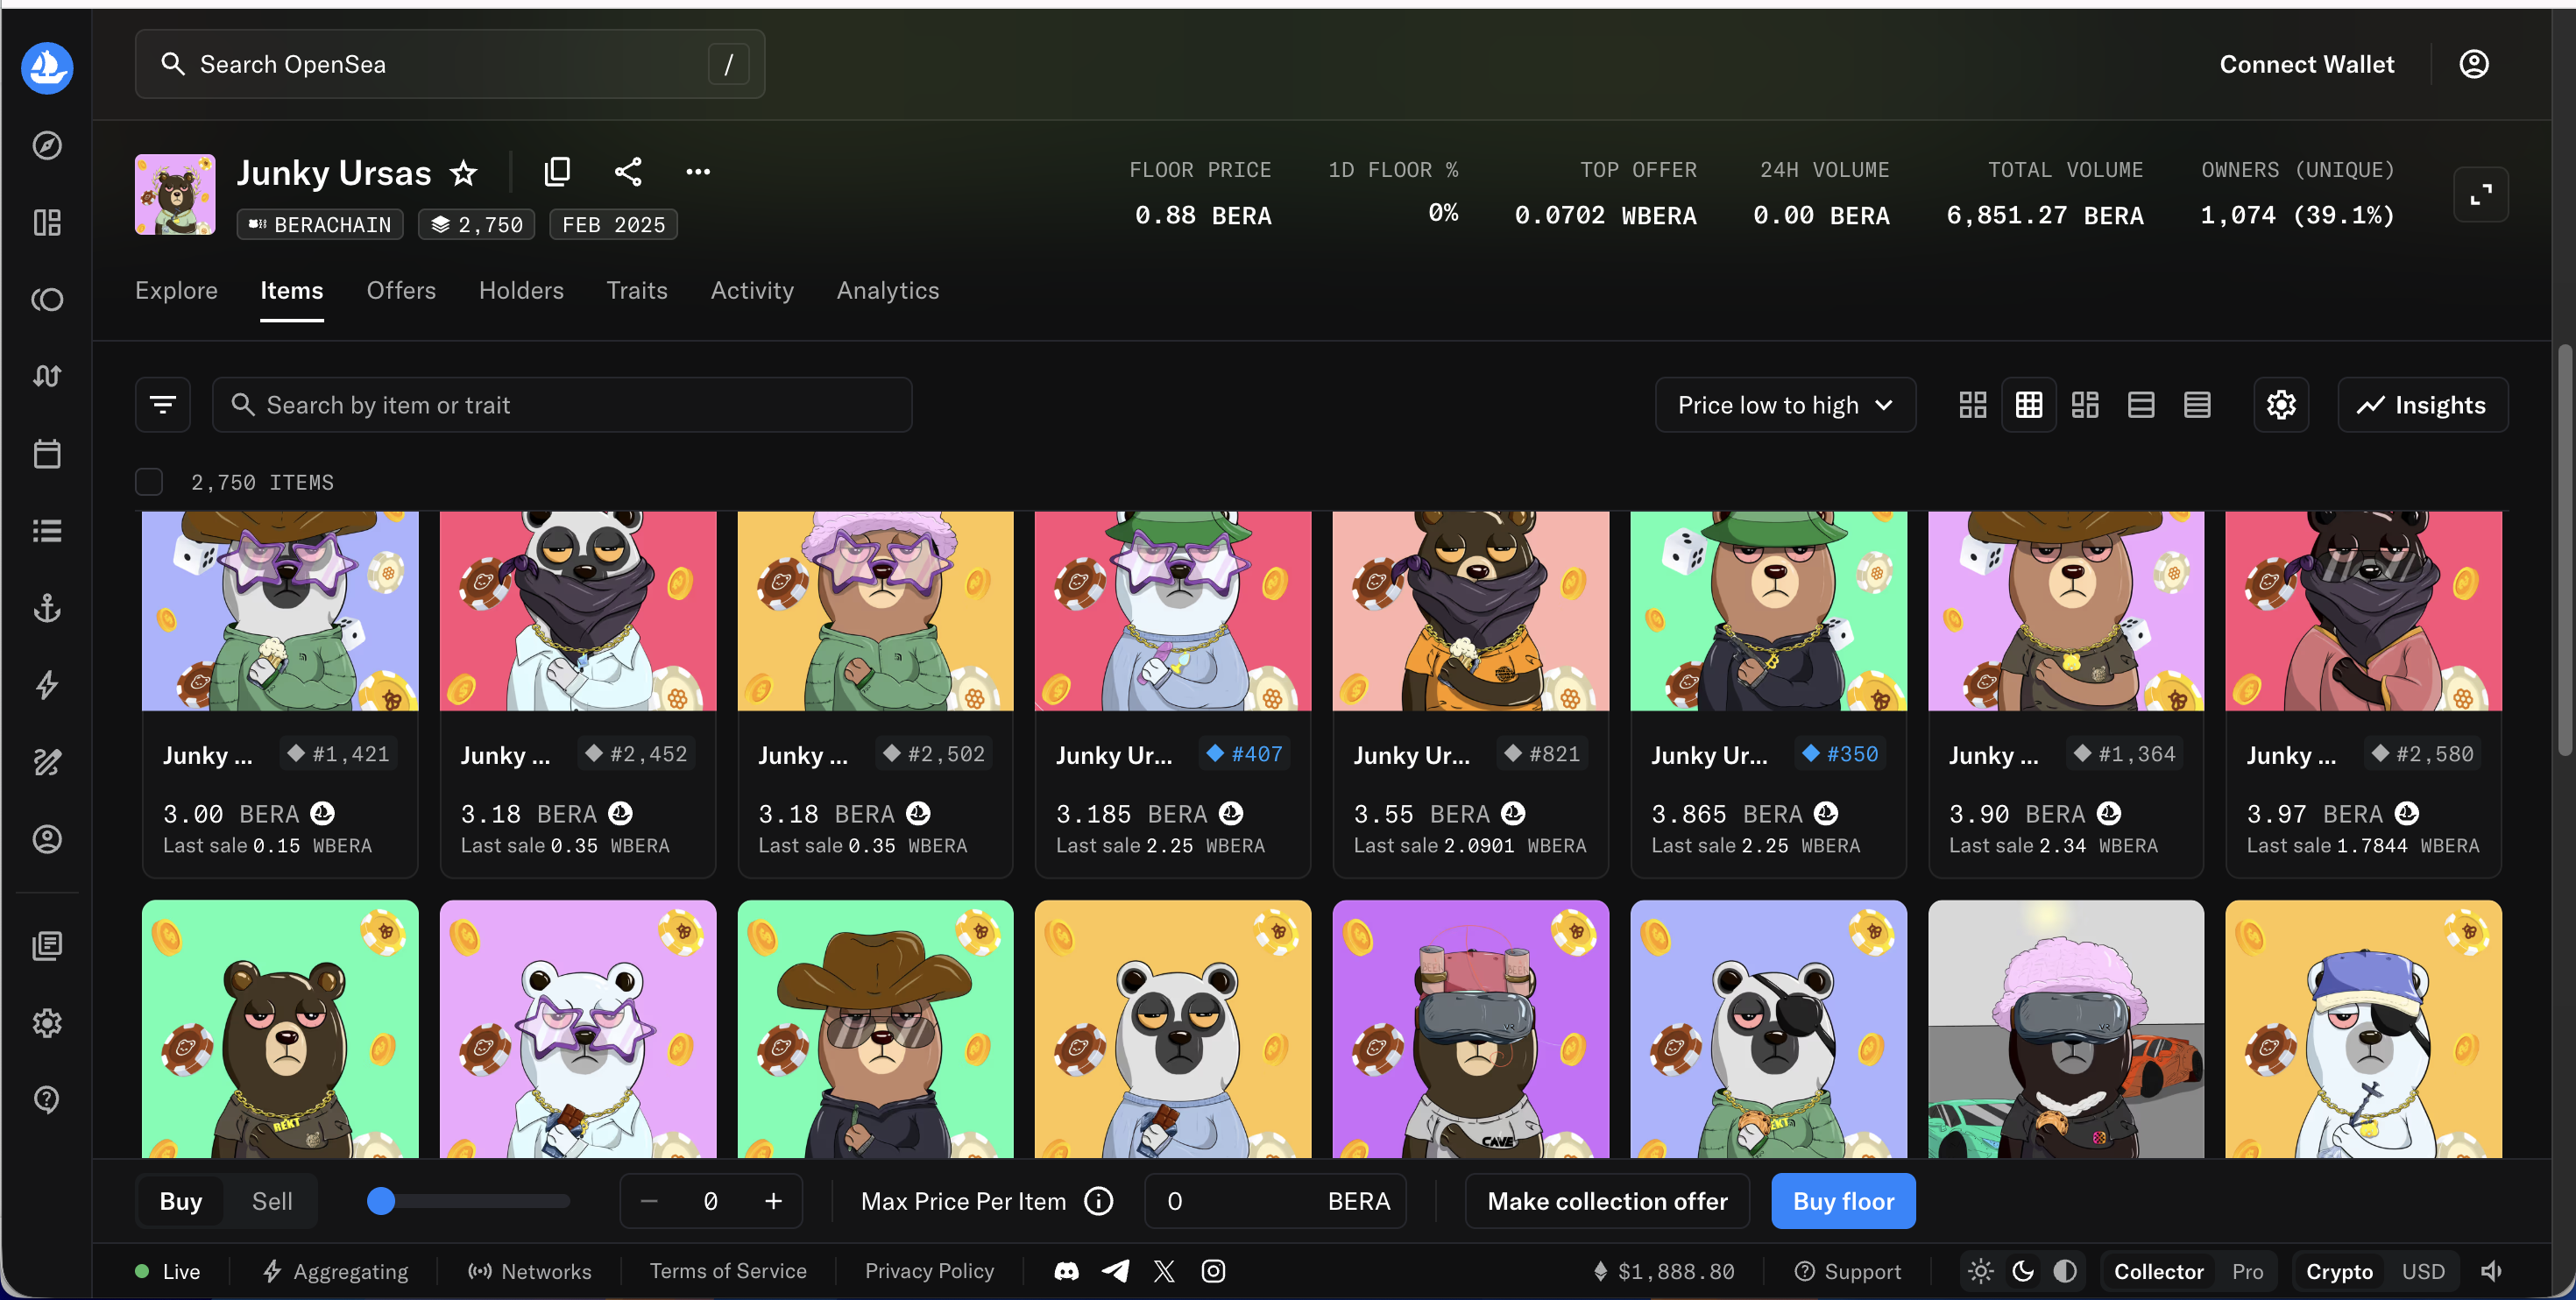Show info for Max Price Per Item
The width and height of the screenshot is (2576, 1300).
click(1098, 1201)
